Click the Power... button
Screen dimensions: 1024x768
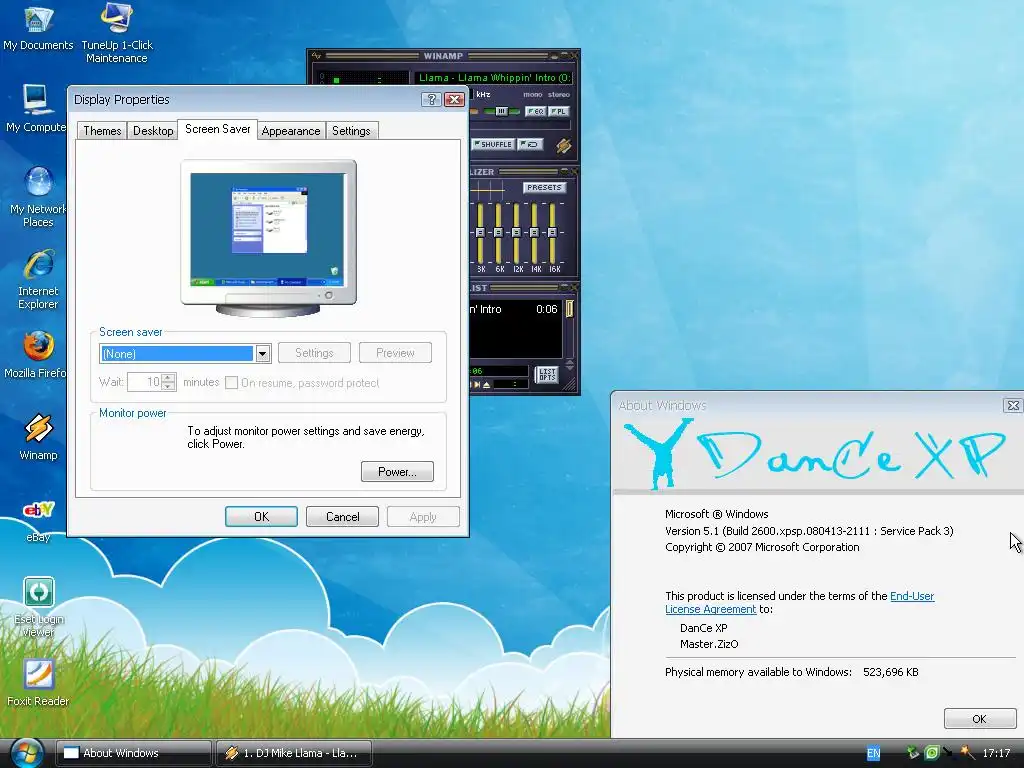coord(397,472)
